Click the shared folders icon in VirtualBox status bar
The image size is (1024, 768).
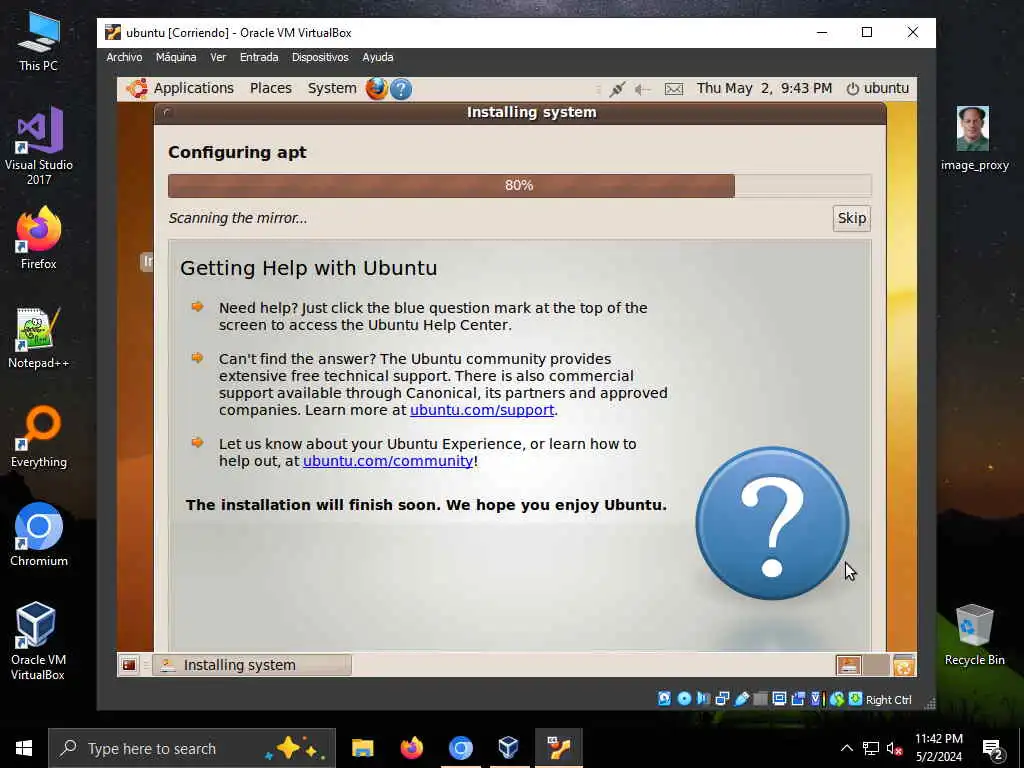tap(760, 699)
